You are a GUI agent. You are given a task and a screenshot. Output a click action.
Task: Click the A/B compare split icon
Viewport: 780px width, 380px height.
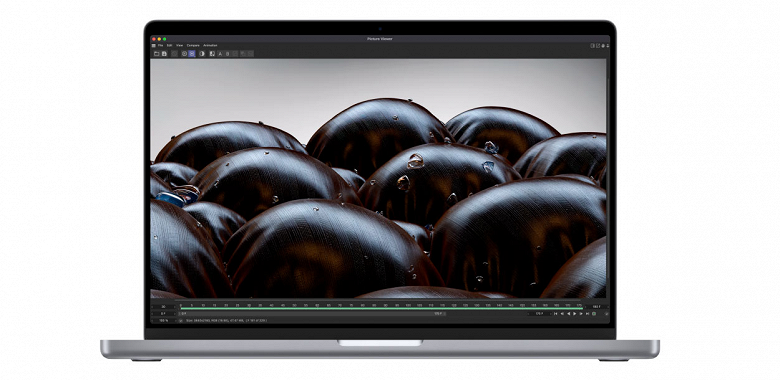(x=212, y=54)
